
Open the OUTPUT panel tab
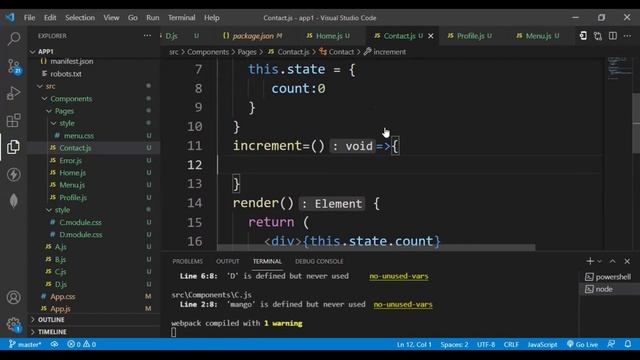tap(228, 261)
